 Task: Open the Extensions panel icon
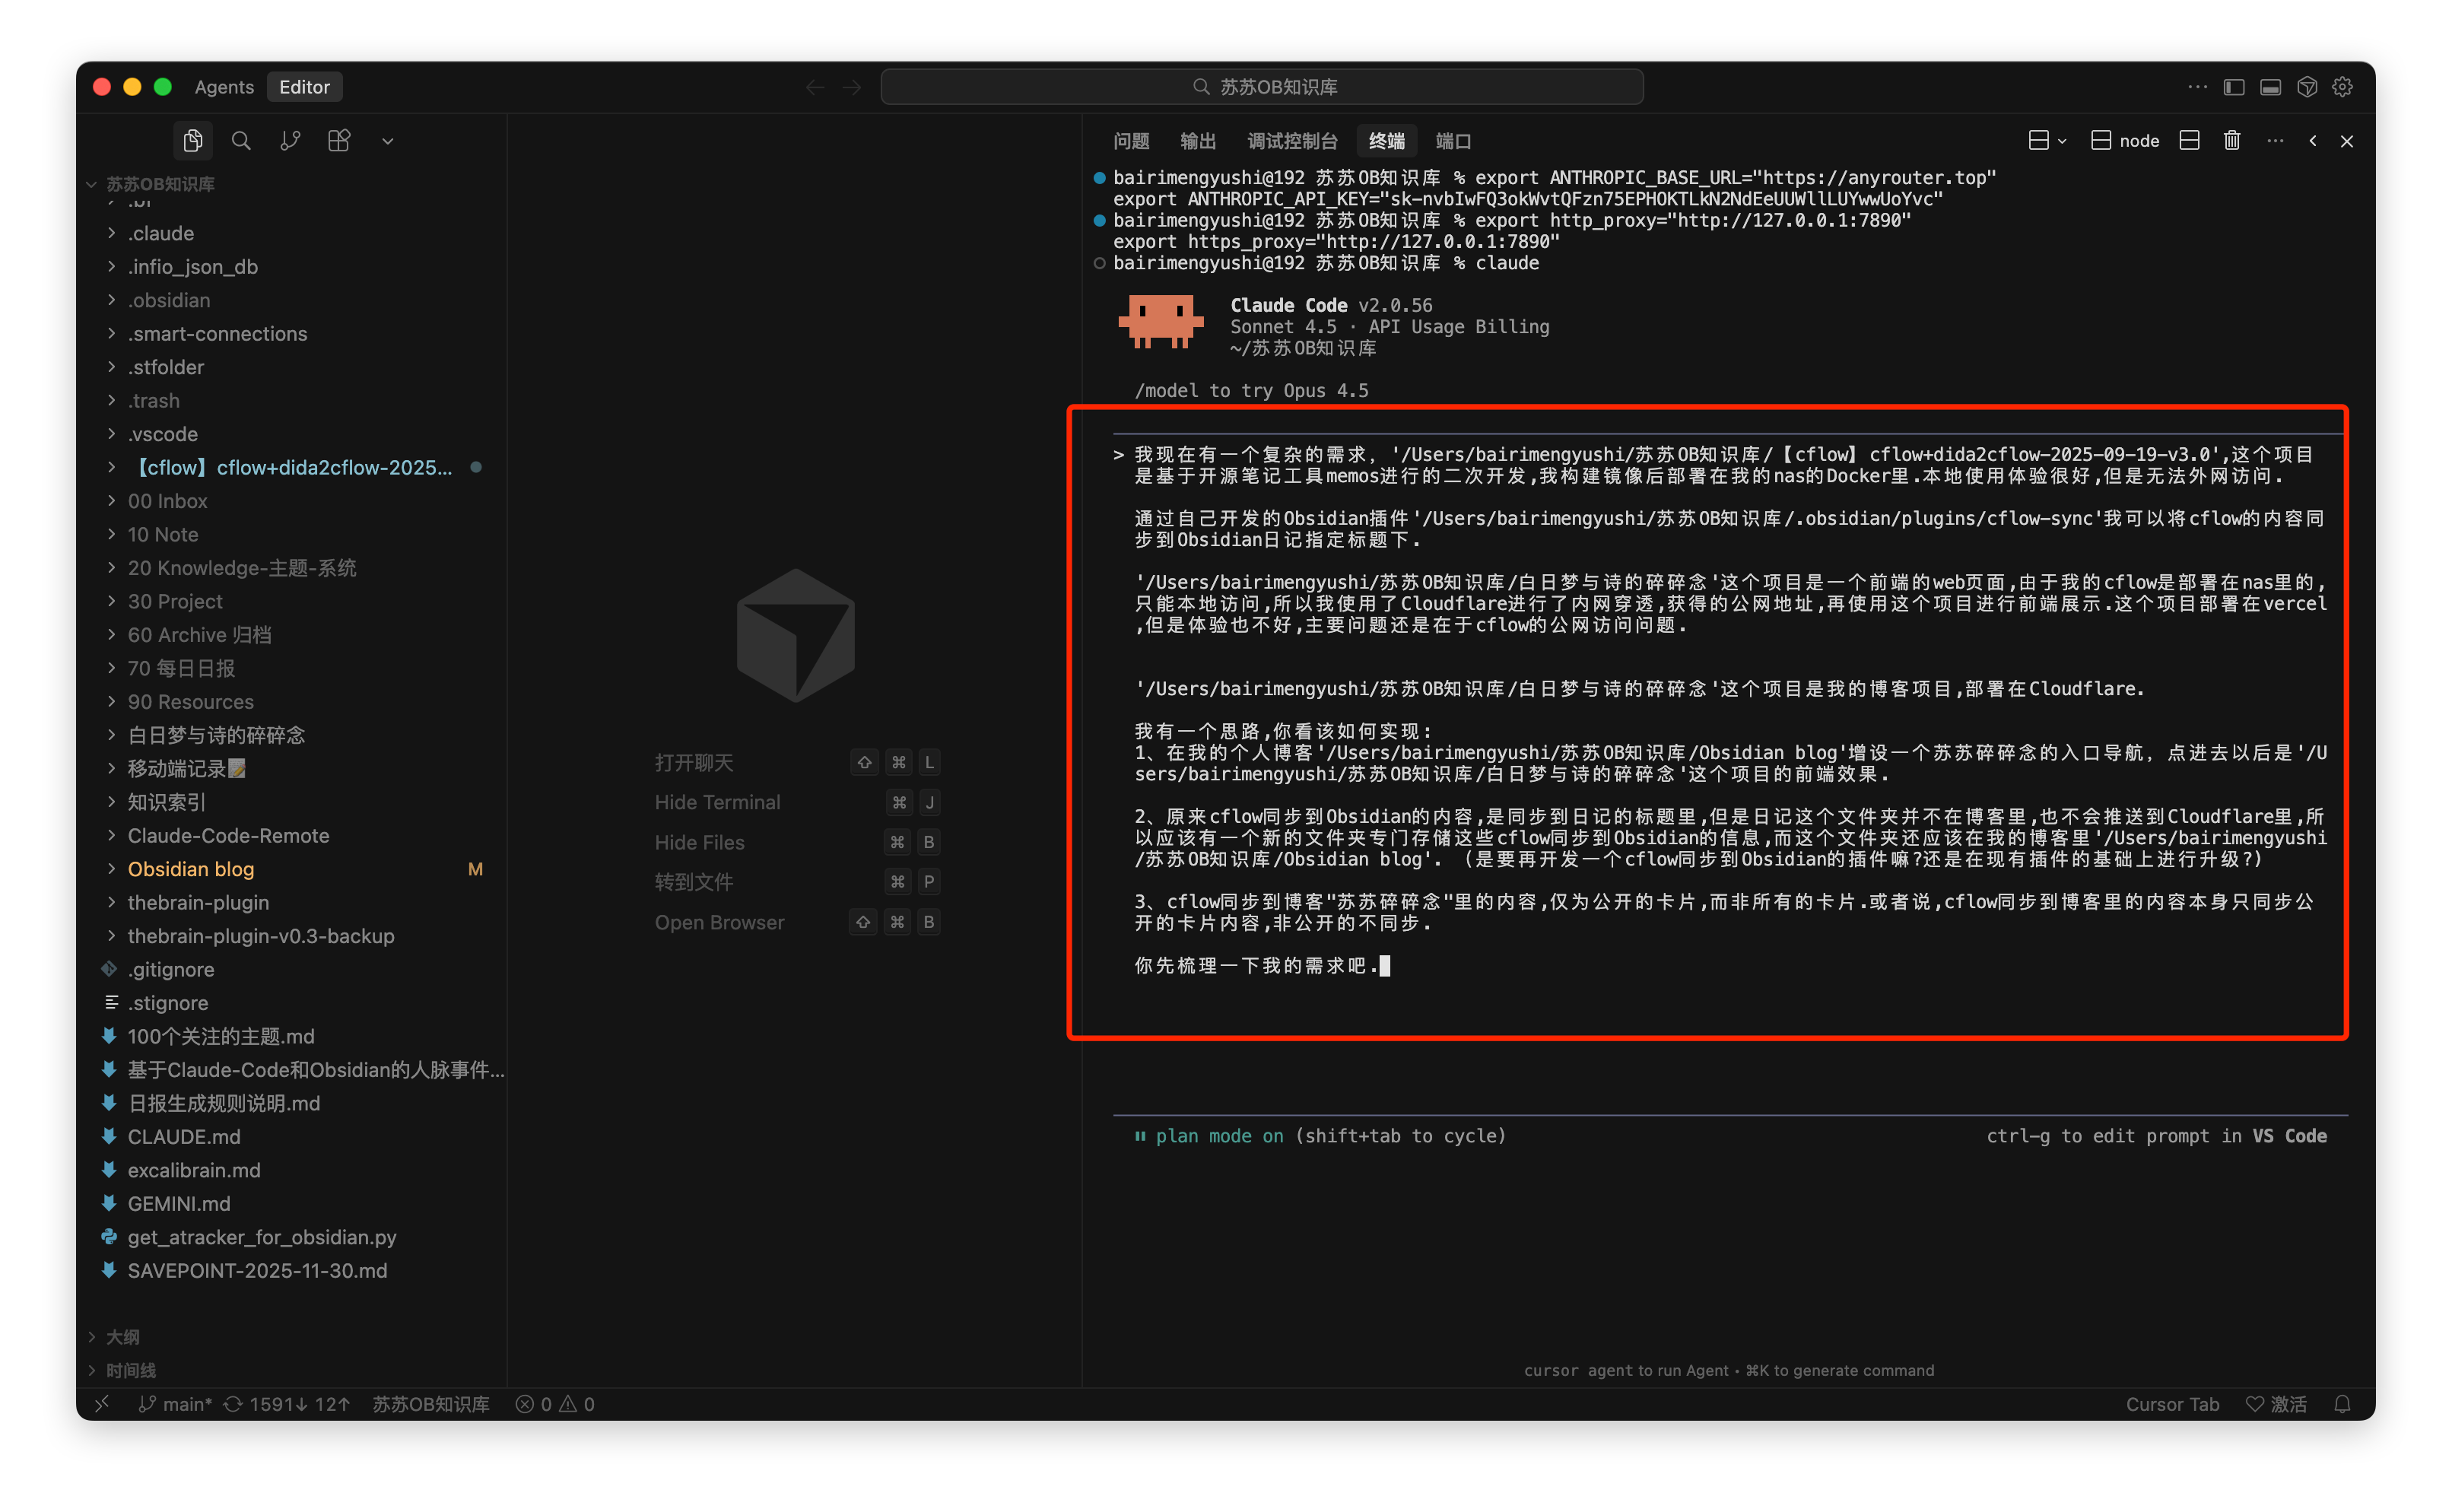[339, 141]
